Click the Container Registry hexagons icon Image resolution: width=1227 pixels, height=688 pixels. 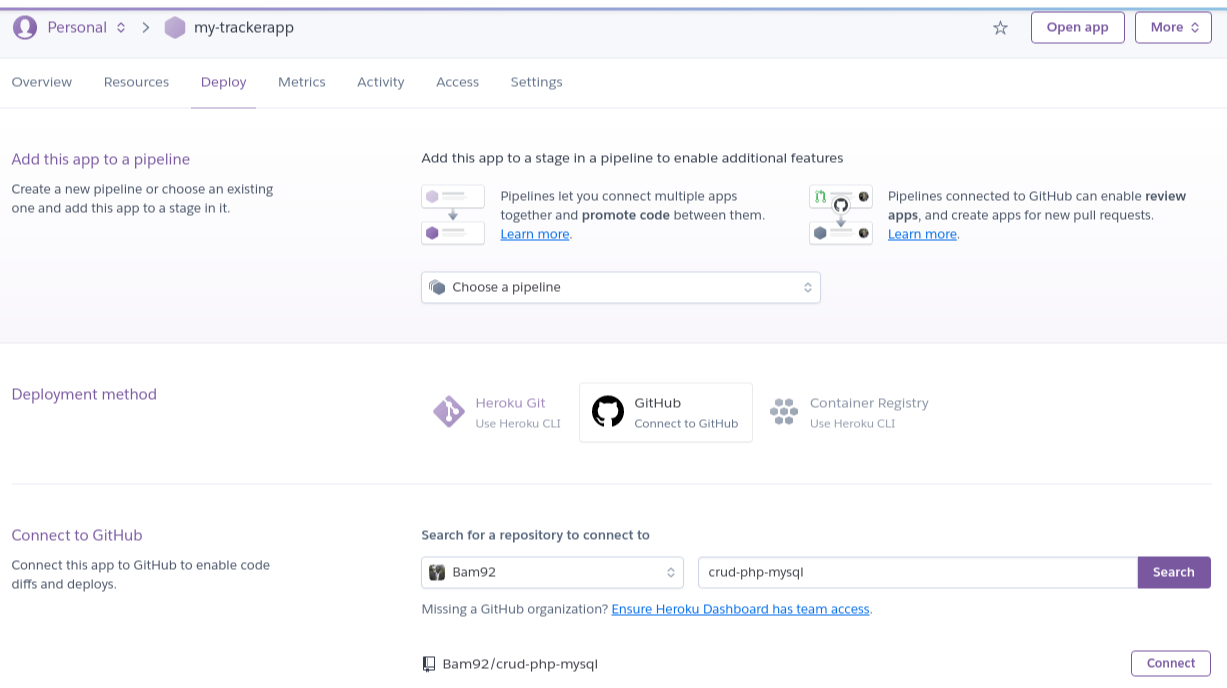pyautogui.click(x=784, y=412)
